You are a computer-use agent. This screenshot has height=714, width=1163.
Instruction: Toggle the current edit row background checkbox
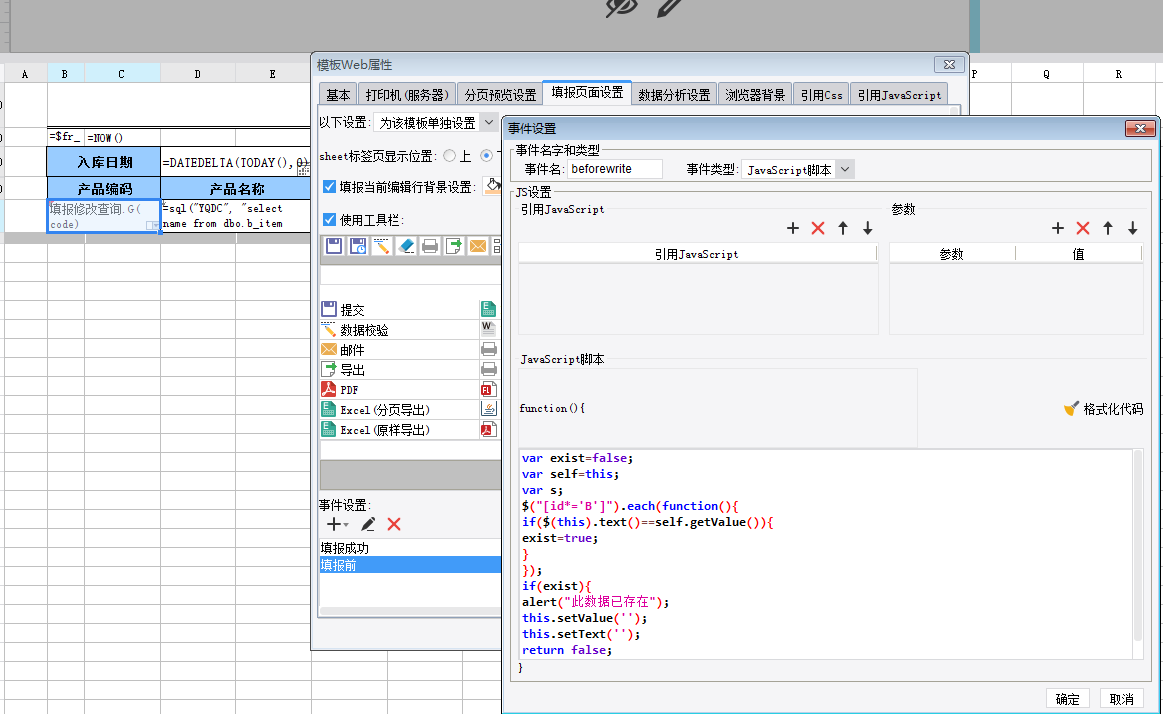[329, 187]
